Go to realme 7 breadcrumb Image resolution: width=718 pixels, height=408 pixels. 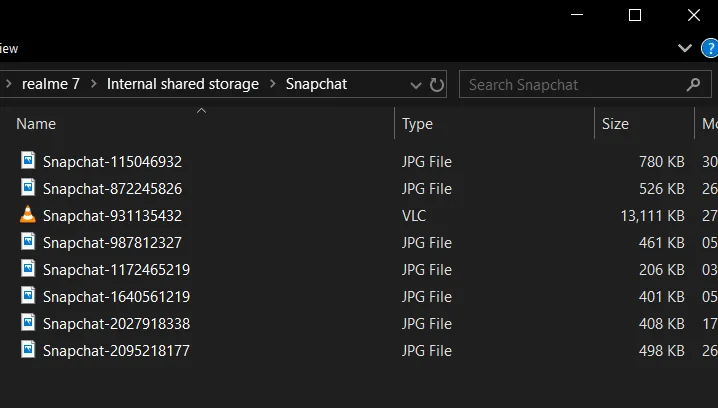pos(51,84)
